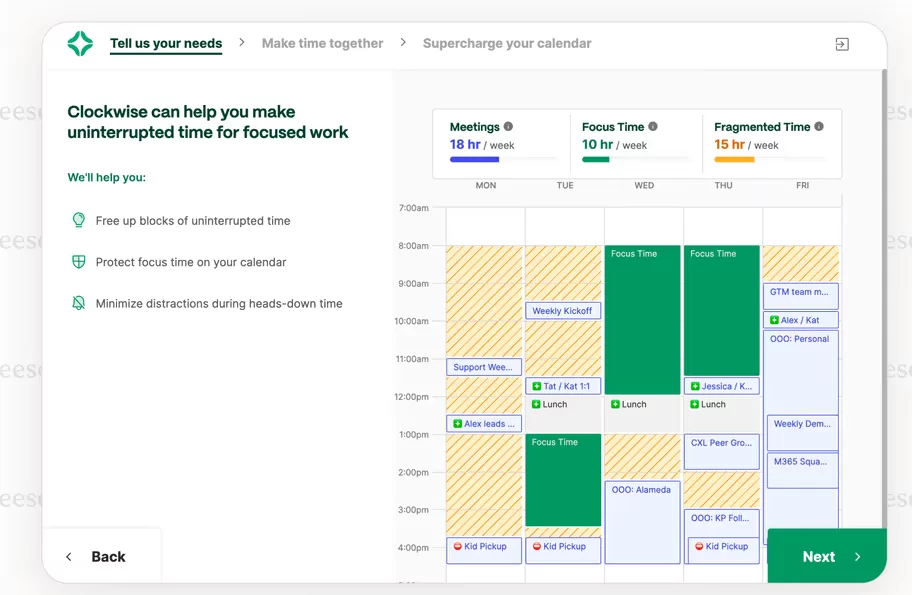Click the green icon on Tuesday Lunch

536,404
